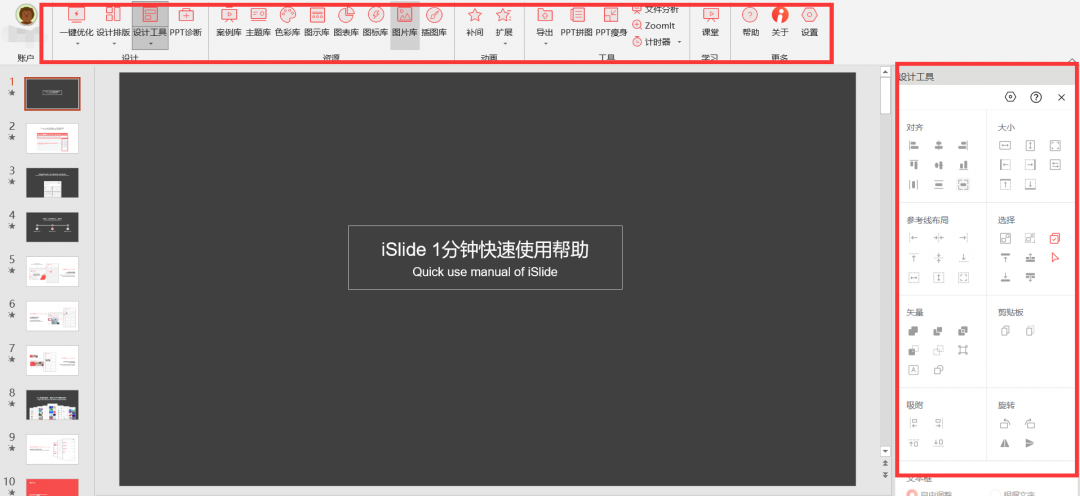
Task: Click the first copy icon under 剪贴板
Action: pyautogui.click(x=1005, y=331)
